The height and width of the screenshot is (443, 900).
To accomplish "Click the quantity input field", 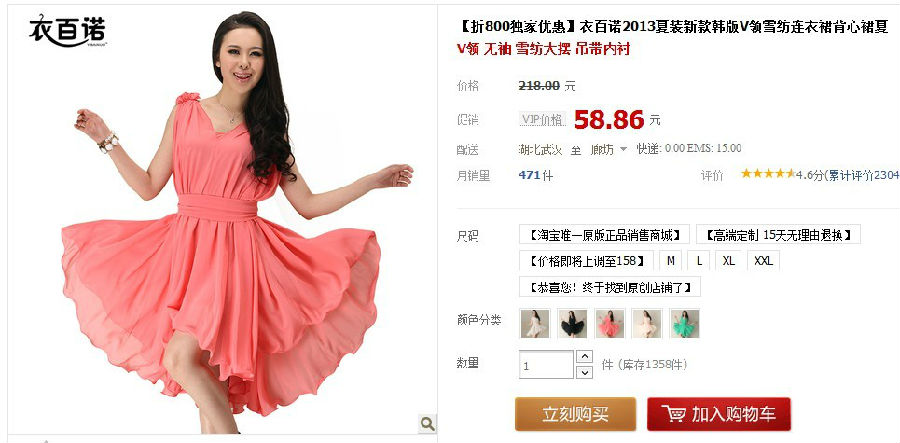I will (x=546, y=365).
